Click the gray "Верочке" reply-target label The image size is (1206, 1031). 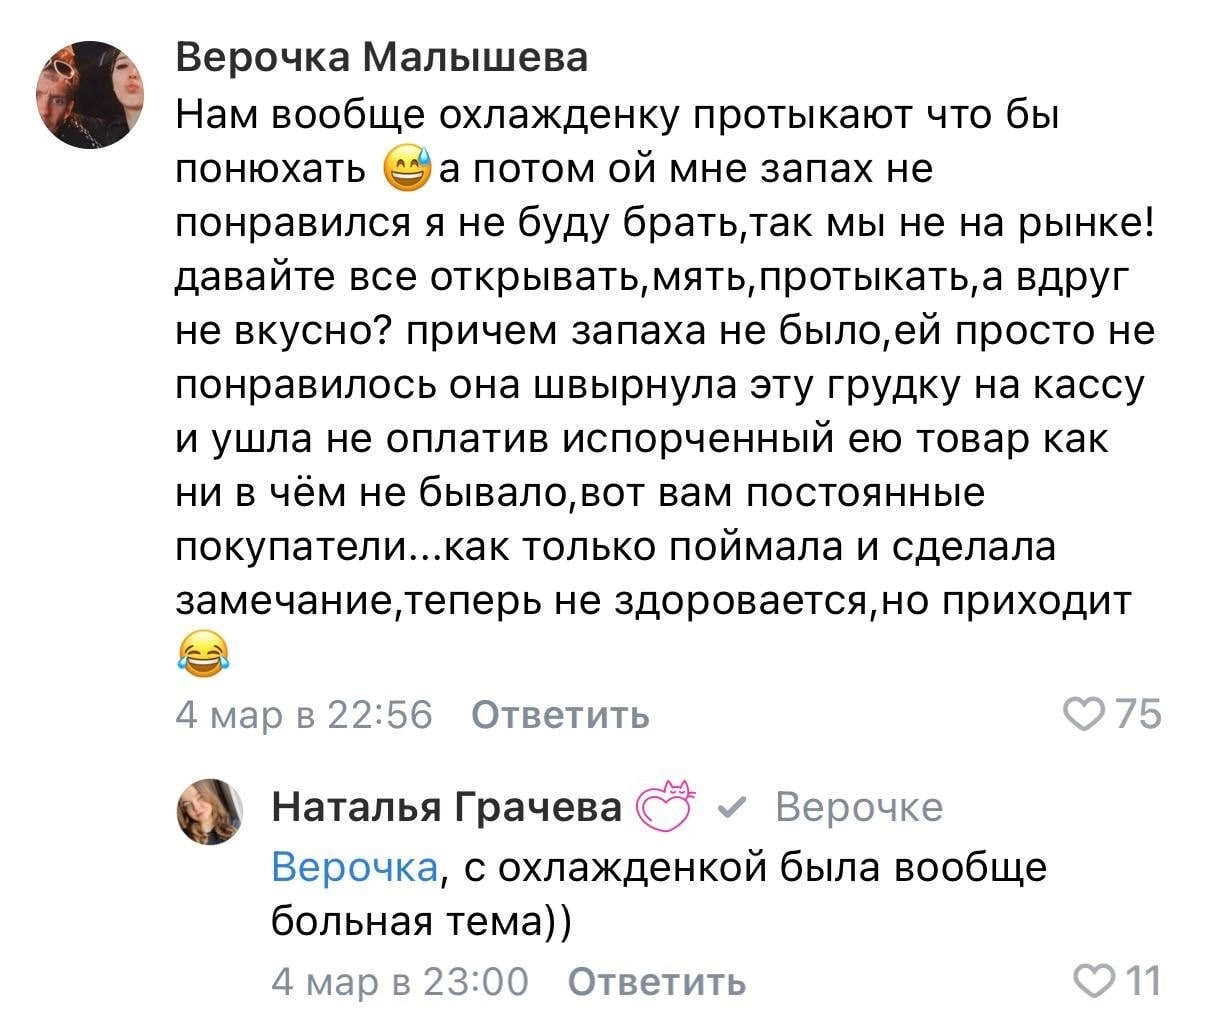(x=859, y=806)
